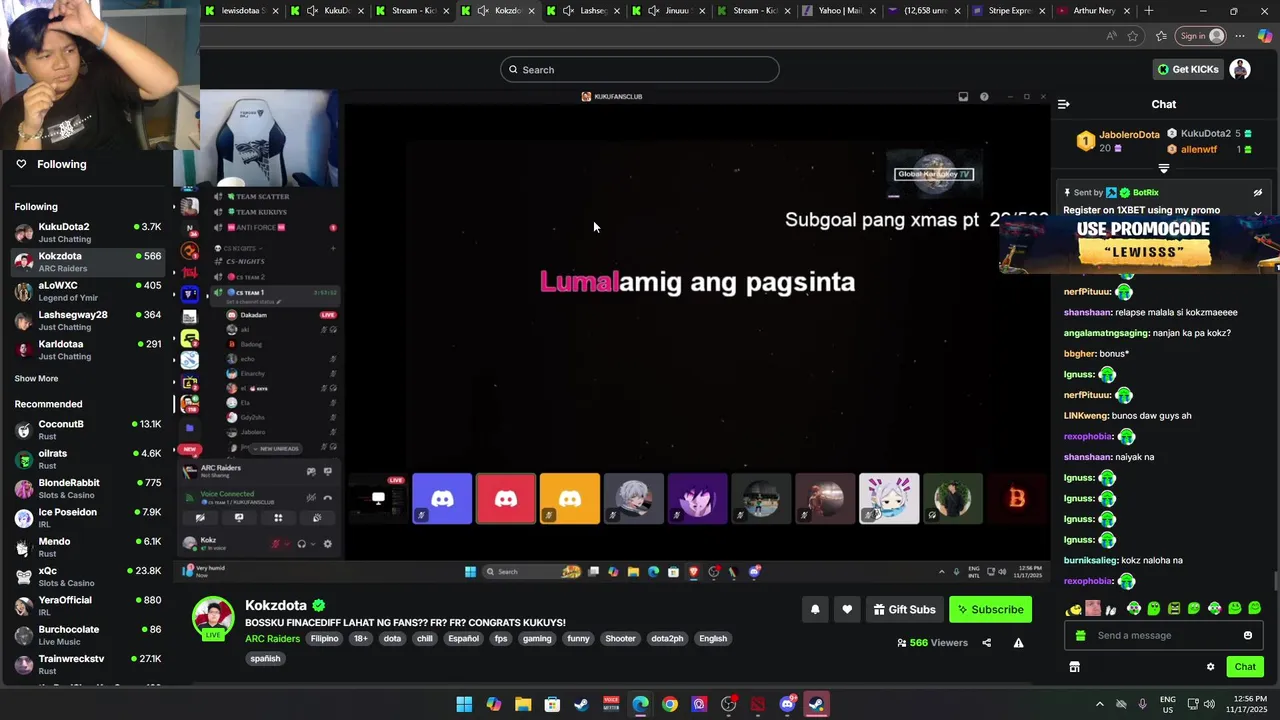Open taskbar volume control
The image size is (1280, 720).
[x=1210, y=704]
